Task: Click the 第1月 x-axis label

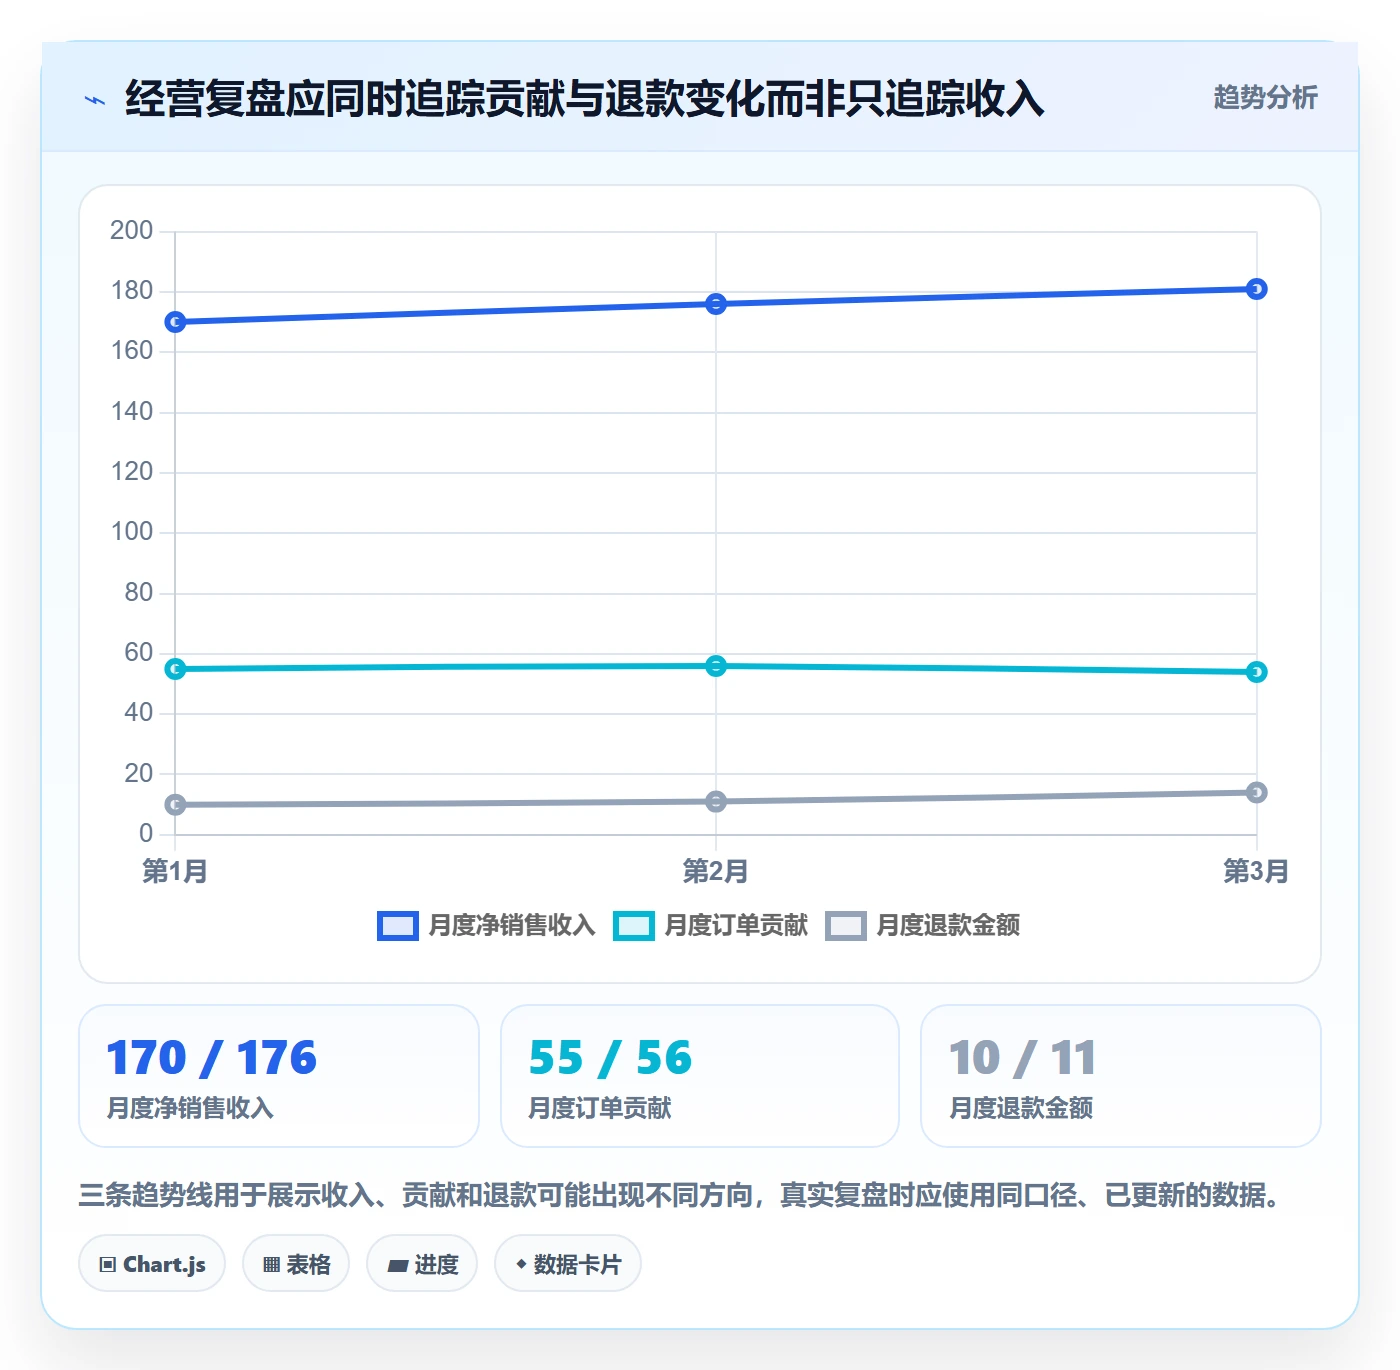Action: click(x=175, y=871)
